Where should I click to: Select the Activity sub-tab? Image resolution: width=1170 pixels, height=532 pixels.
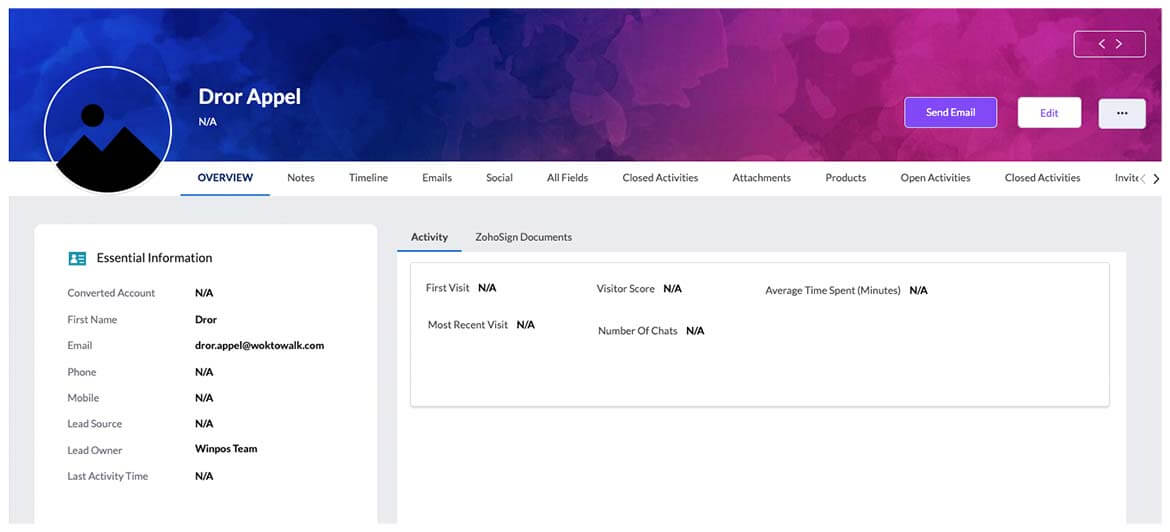429,237
